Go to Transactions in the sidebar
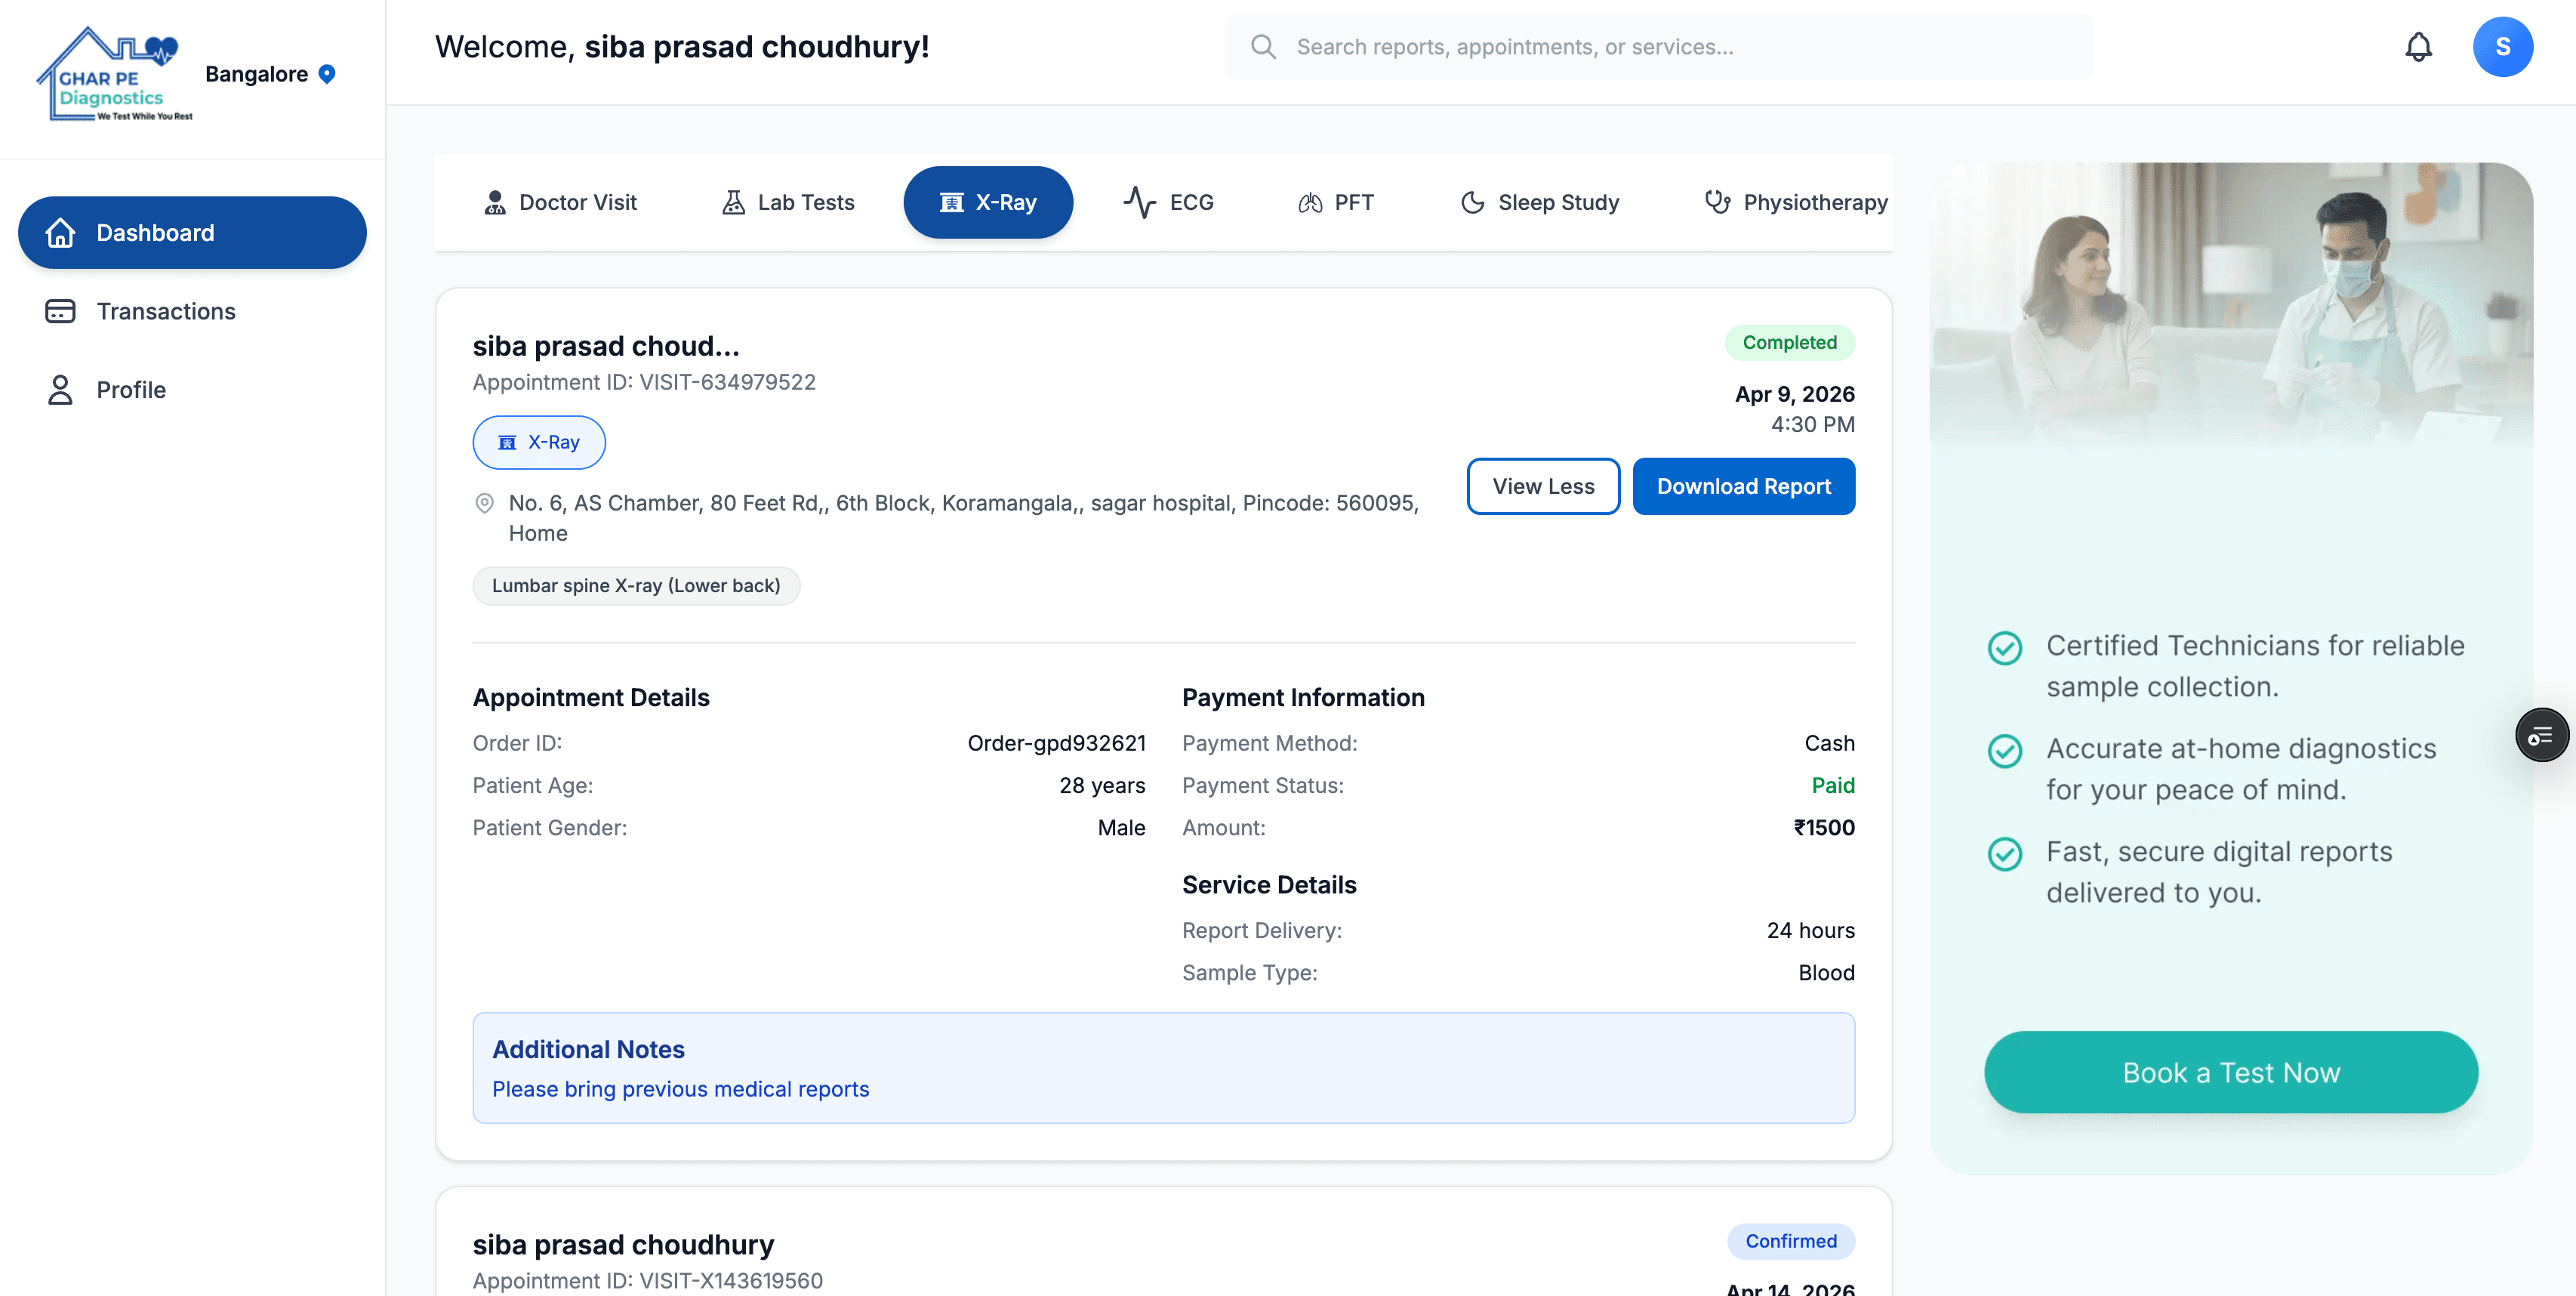This screenshot has width=2576, height=1296. coord(192,311)
